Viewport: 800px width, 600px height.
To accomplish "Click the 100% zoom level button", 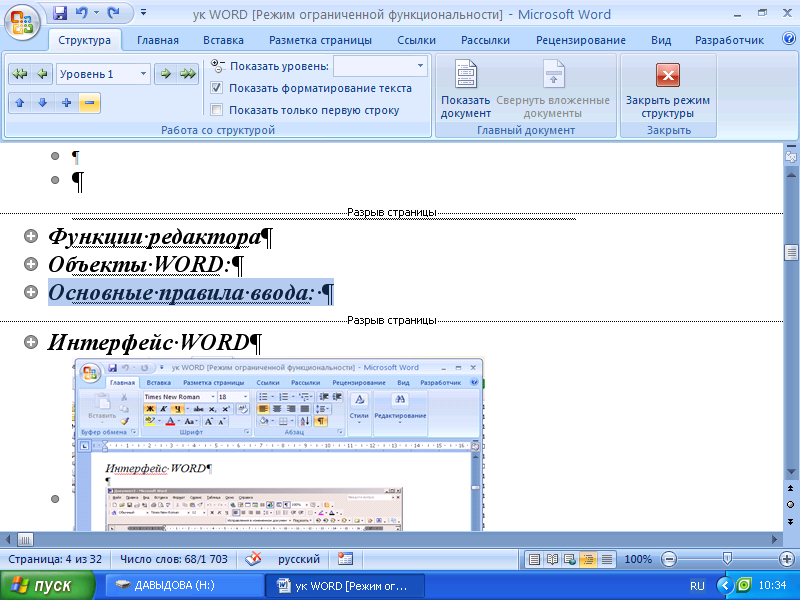I will click(x=638, y=559).
